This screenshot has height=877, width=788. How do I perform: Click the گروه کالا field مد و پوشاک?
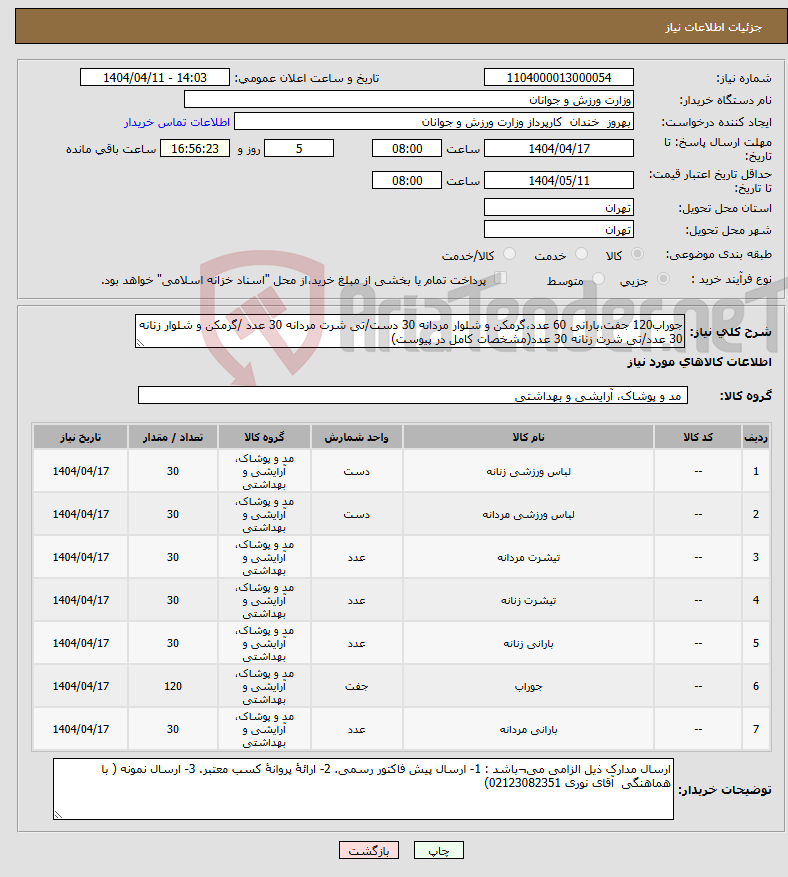pos(413,395)
